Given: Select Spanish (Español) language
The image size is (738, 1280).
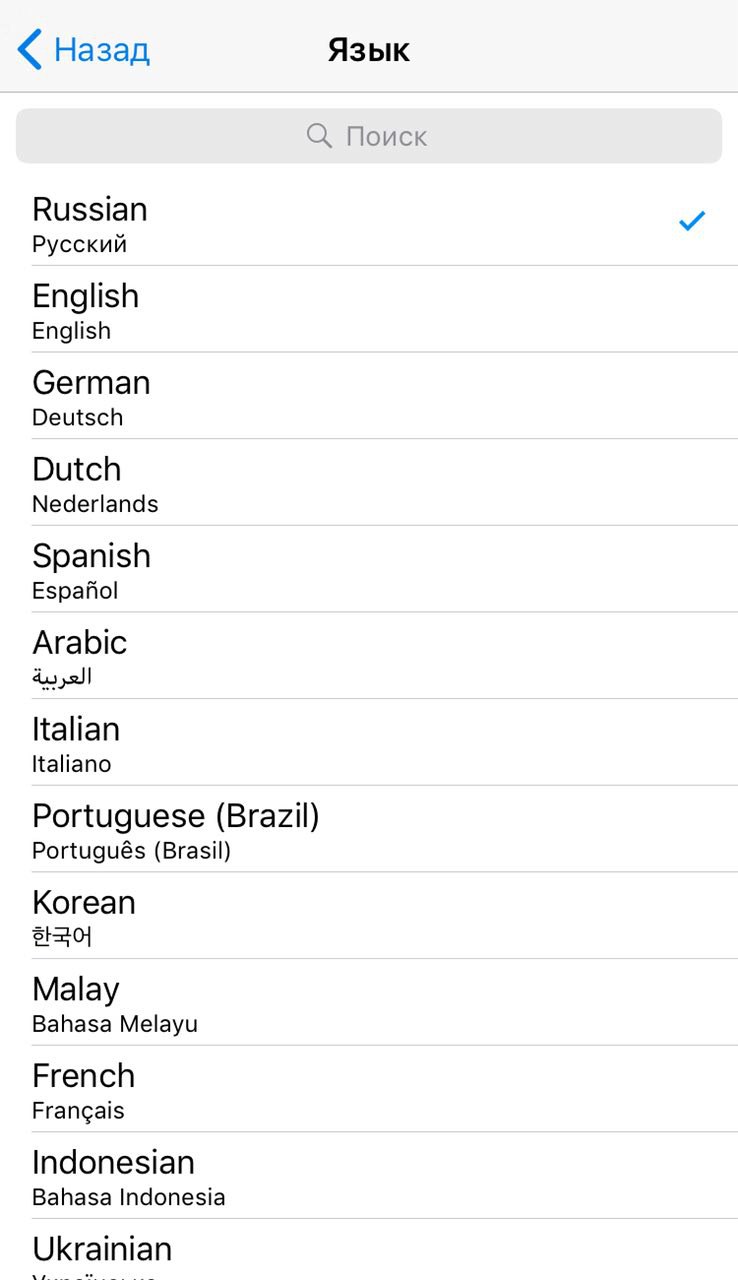Looking at the screenshot, I should coord(369,569).
